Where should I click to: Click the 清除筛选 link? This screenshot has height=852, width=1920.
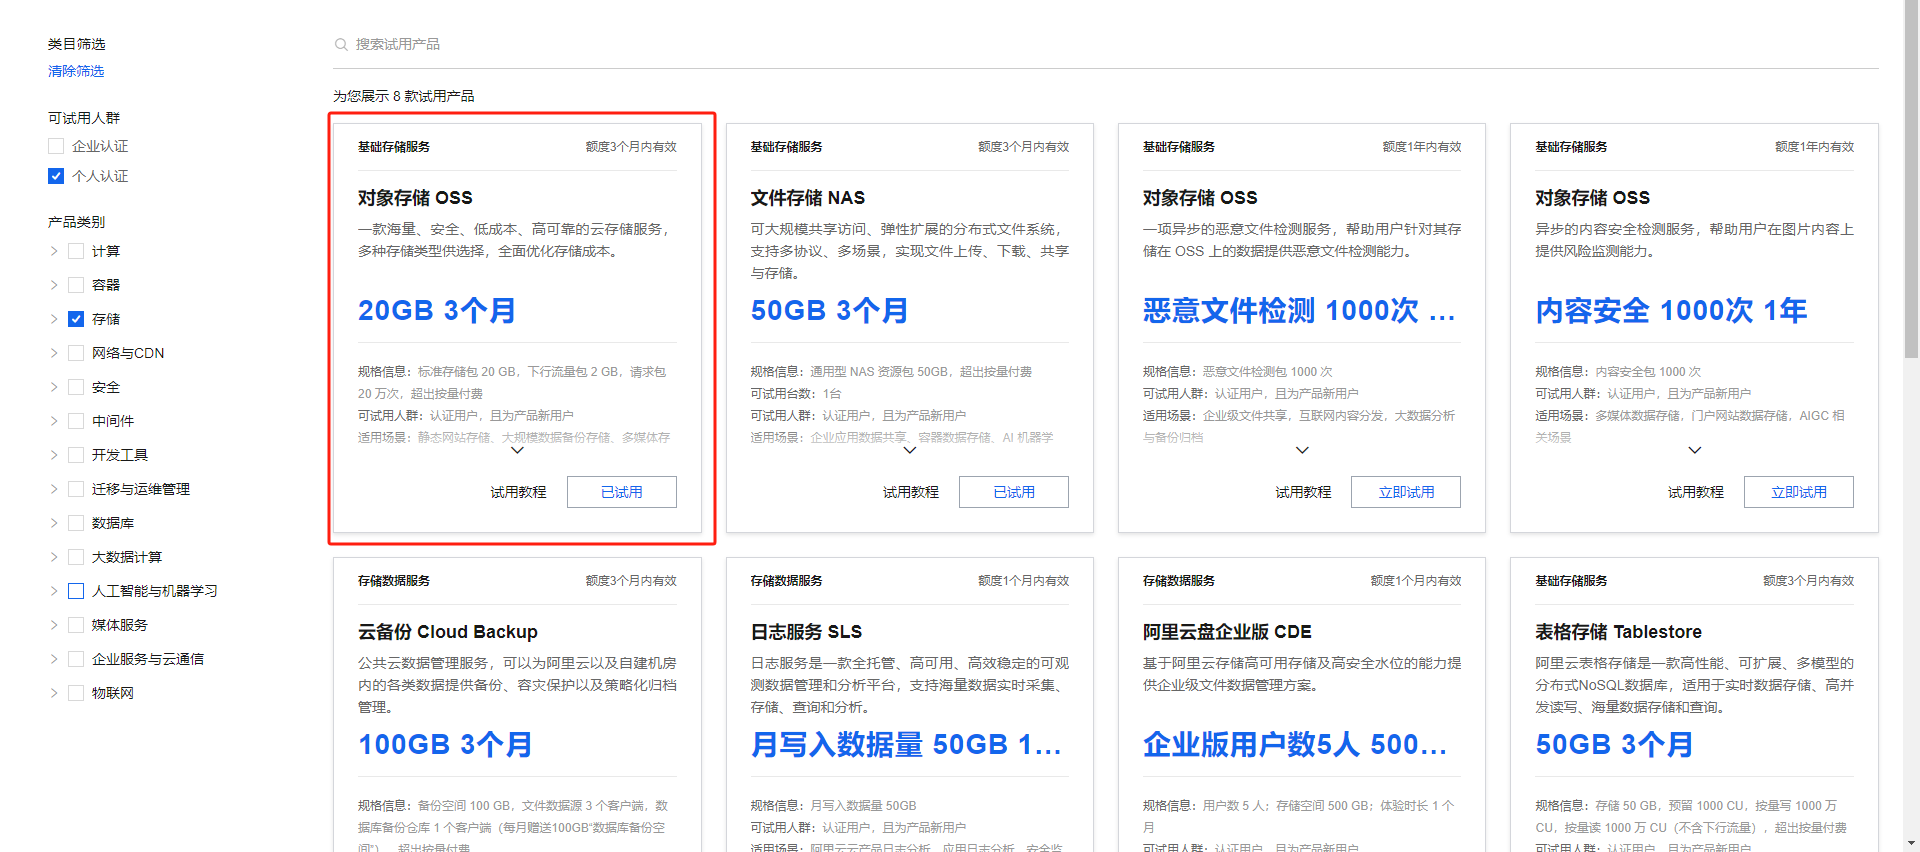click(x=76, y=71)
